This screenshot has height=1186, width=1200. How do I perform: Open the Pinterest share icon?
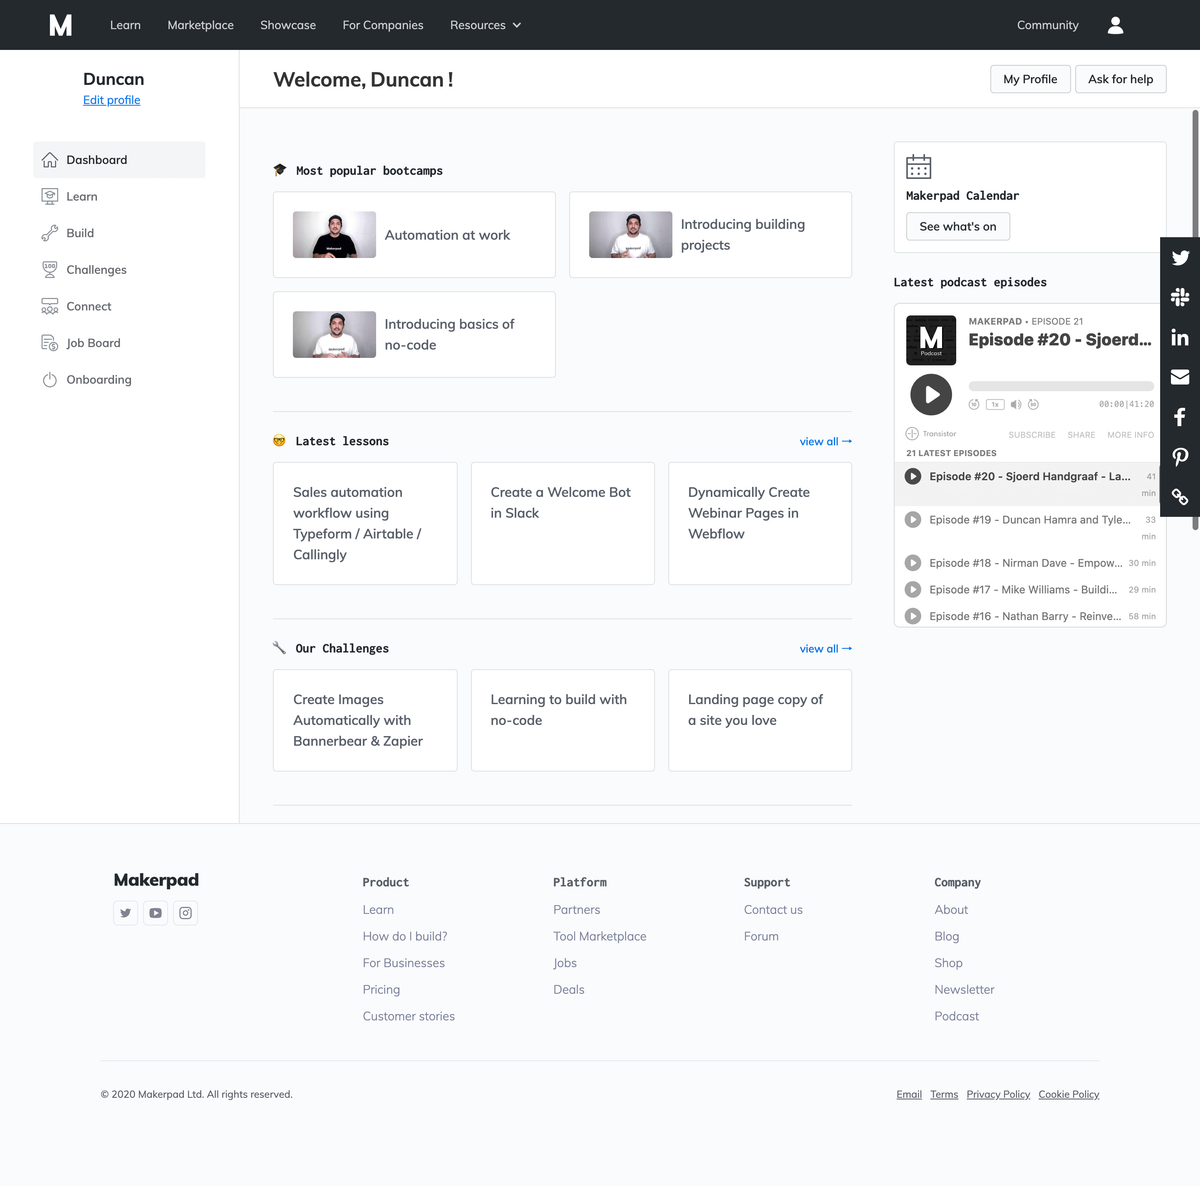(x=1180, y=457)
